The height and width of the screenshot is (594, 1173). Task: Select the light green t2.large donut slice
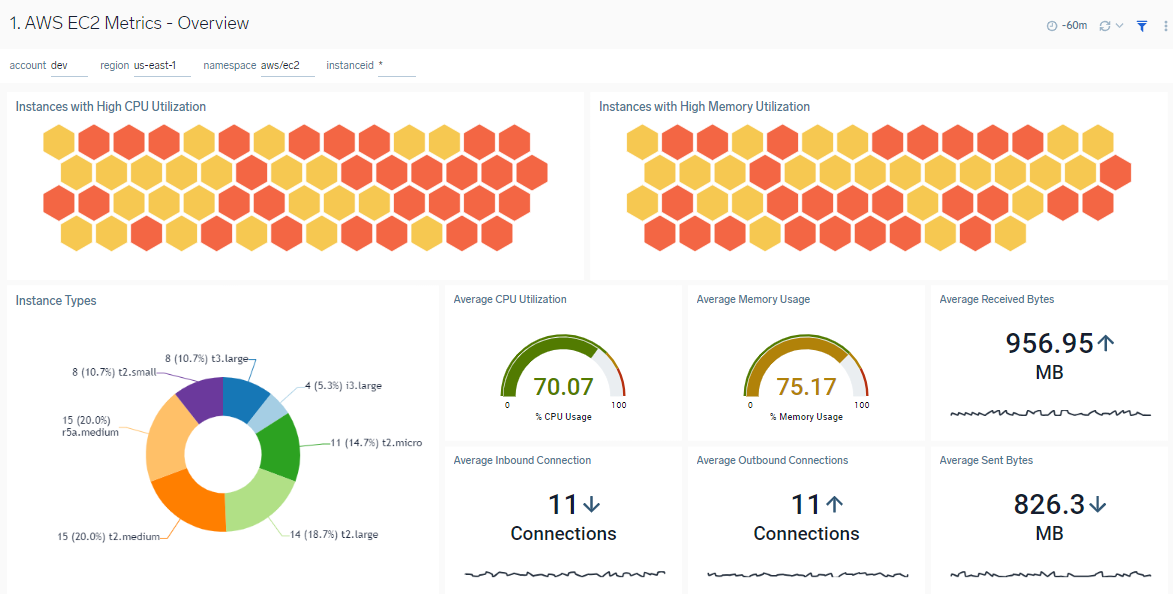[256, 503]
